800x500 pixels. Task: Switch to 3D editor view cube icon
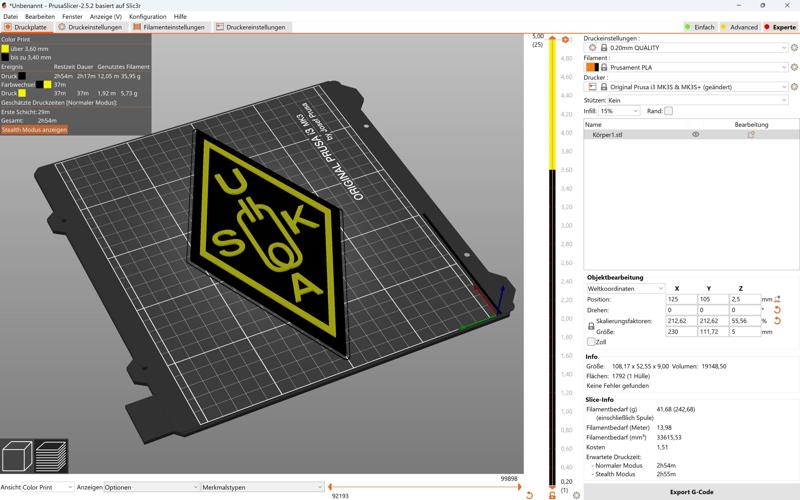pos(18,457)
